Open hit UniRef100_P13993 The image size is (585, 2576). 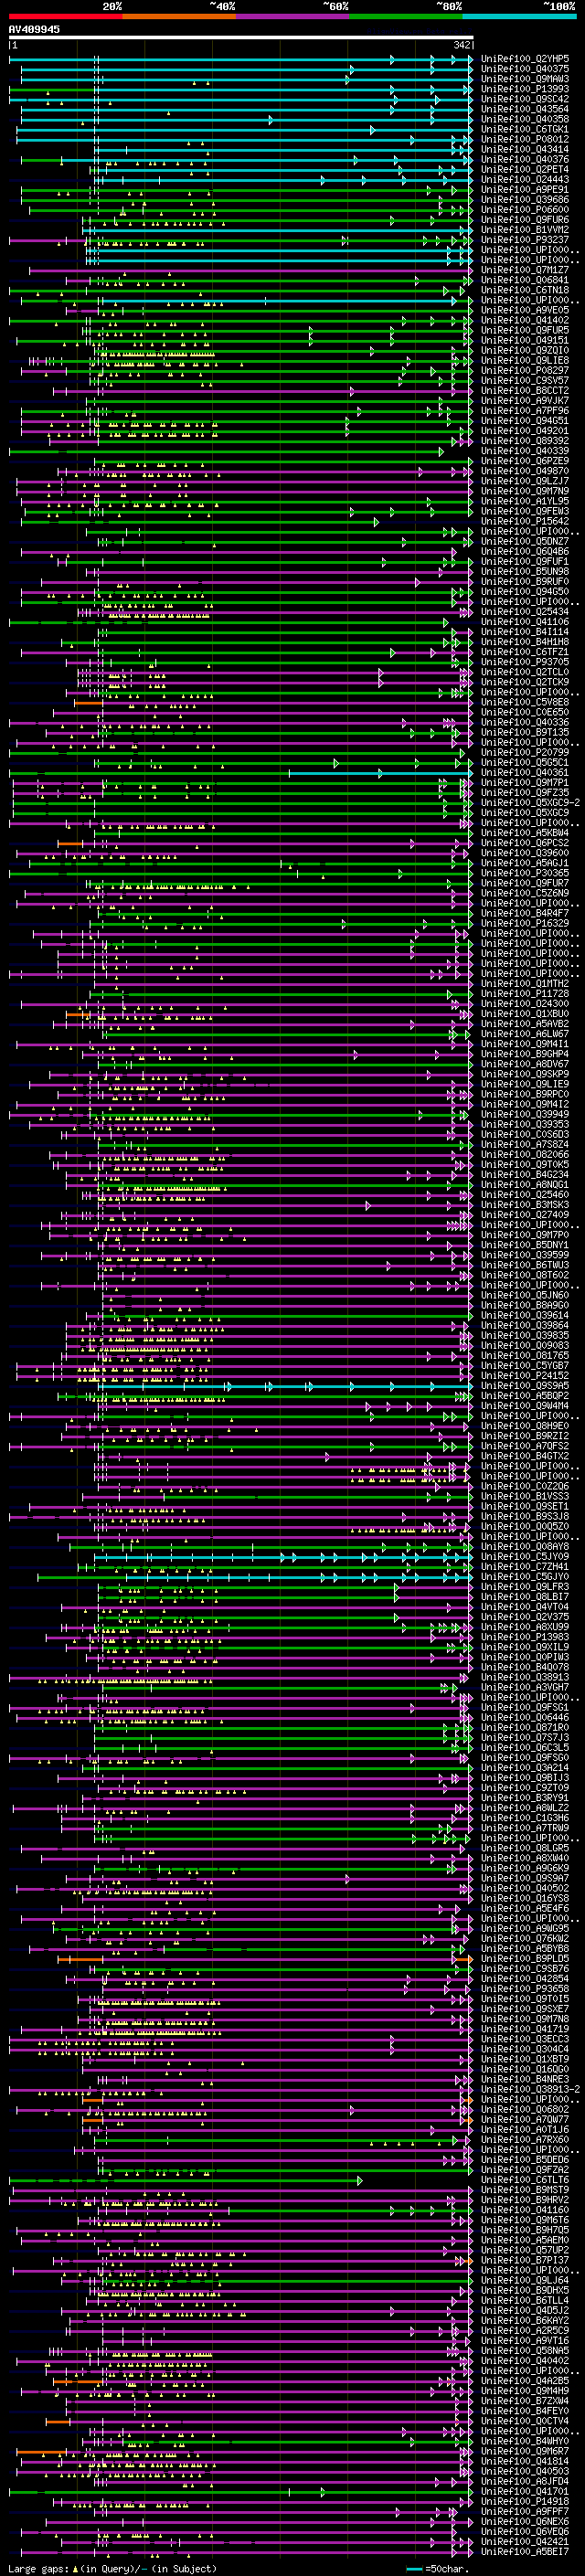pyautogui.click(x=525, y=90)
